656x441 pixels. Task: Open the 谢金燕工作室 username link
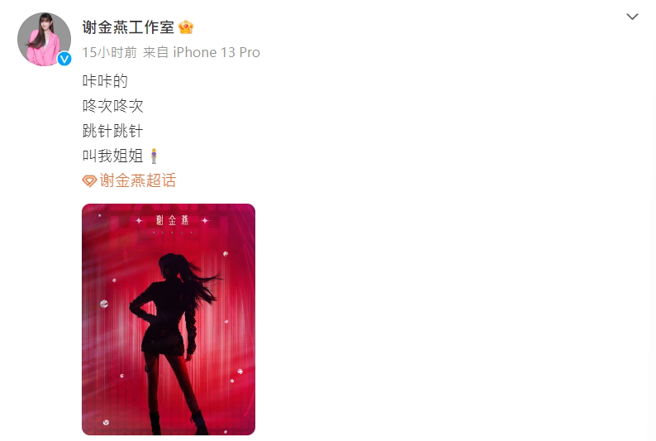(128, 27)
